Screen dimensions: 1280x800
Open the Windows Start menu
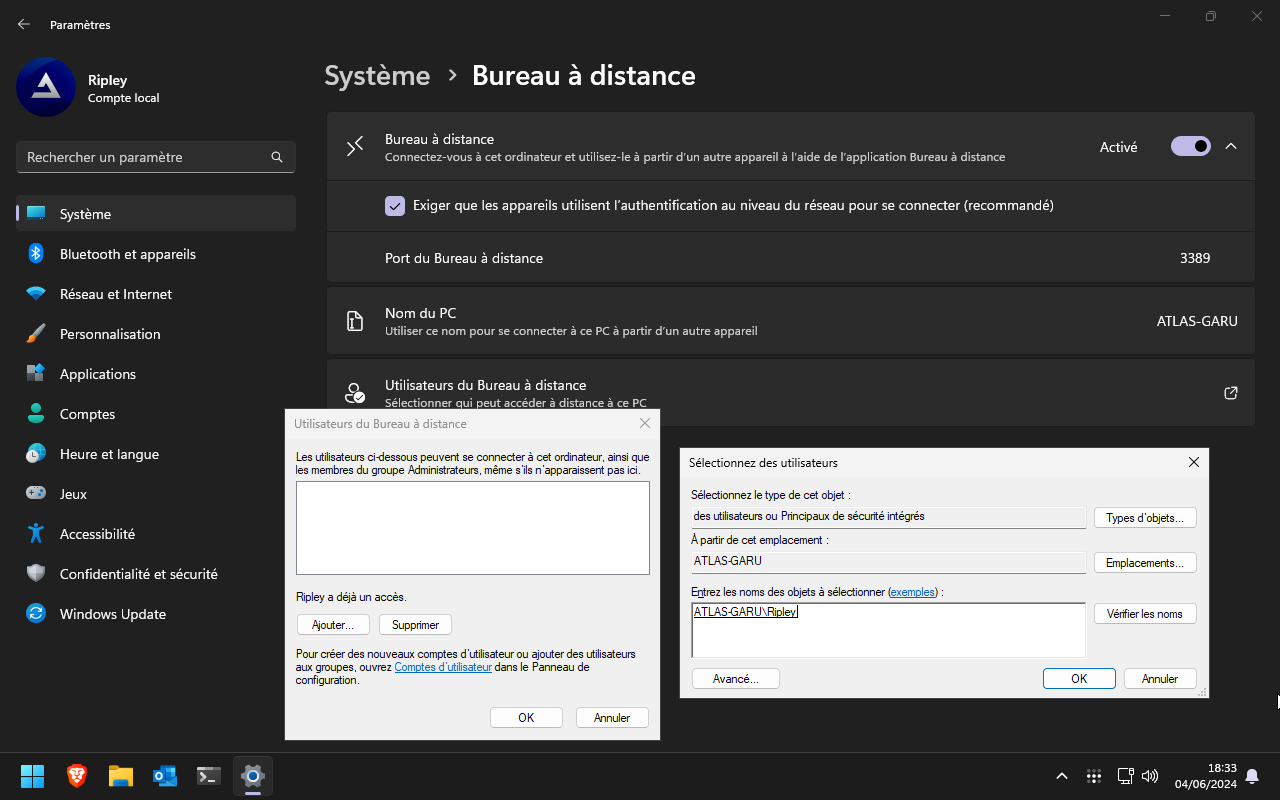pyautogui.click(x=33, y=776)
